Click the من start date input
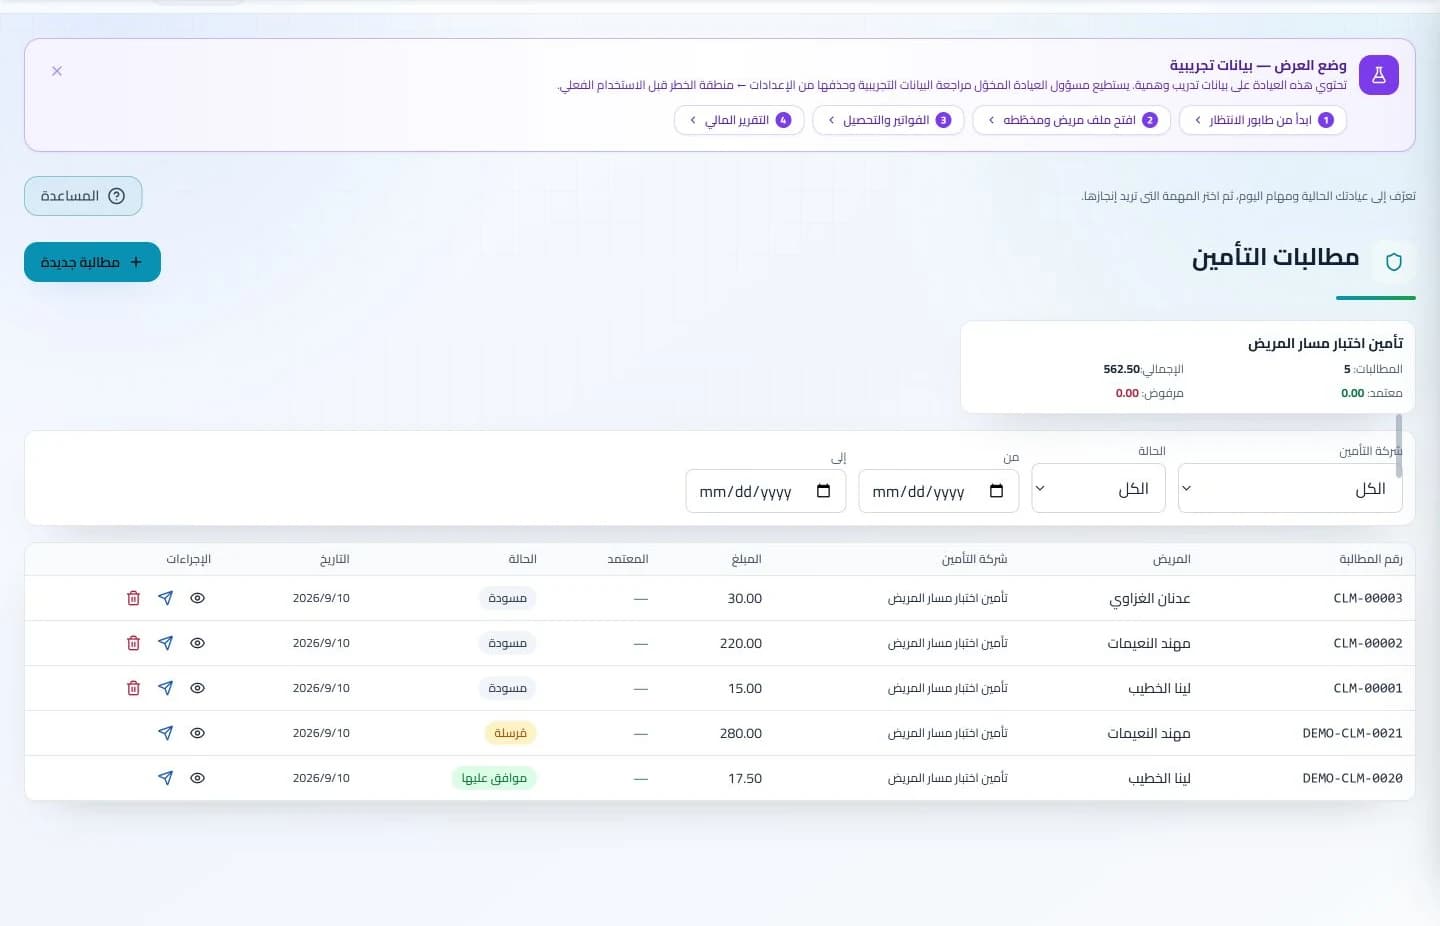The width and height of the screenshot is (1440, 926). point(938,491)
